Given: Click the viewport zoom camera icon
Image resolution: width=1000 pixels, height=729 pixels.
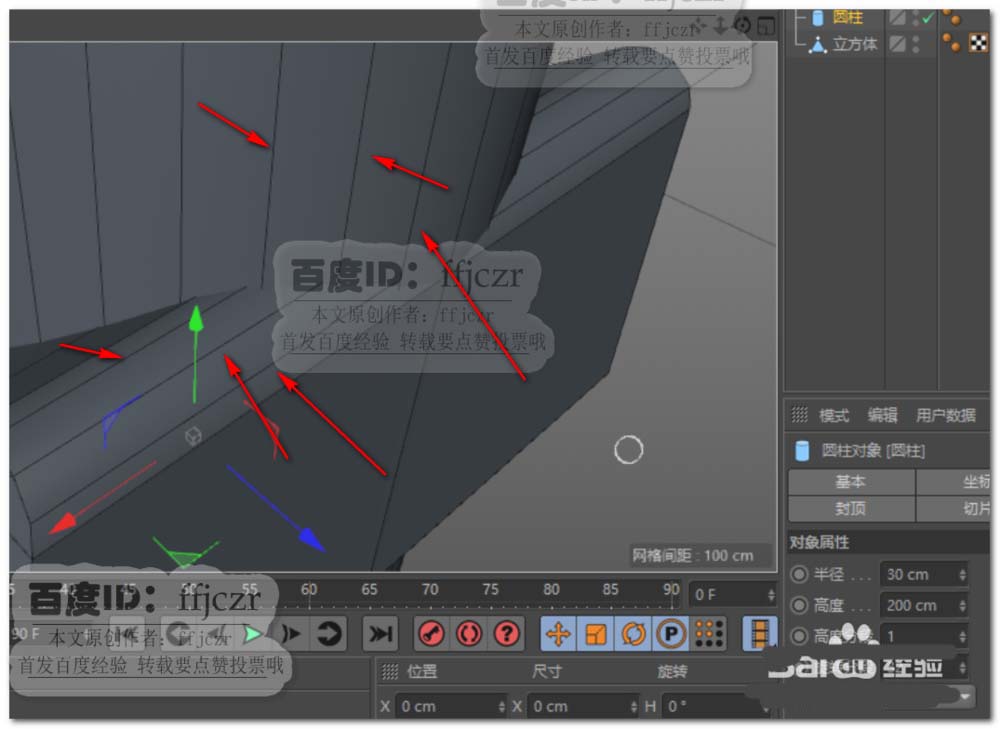Looking at the screenshot, I should click(x=721, y=26).
